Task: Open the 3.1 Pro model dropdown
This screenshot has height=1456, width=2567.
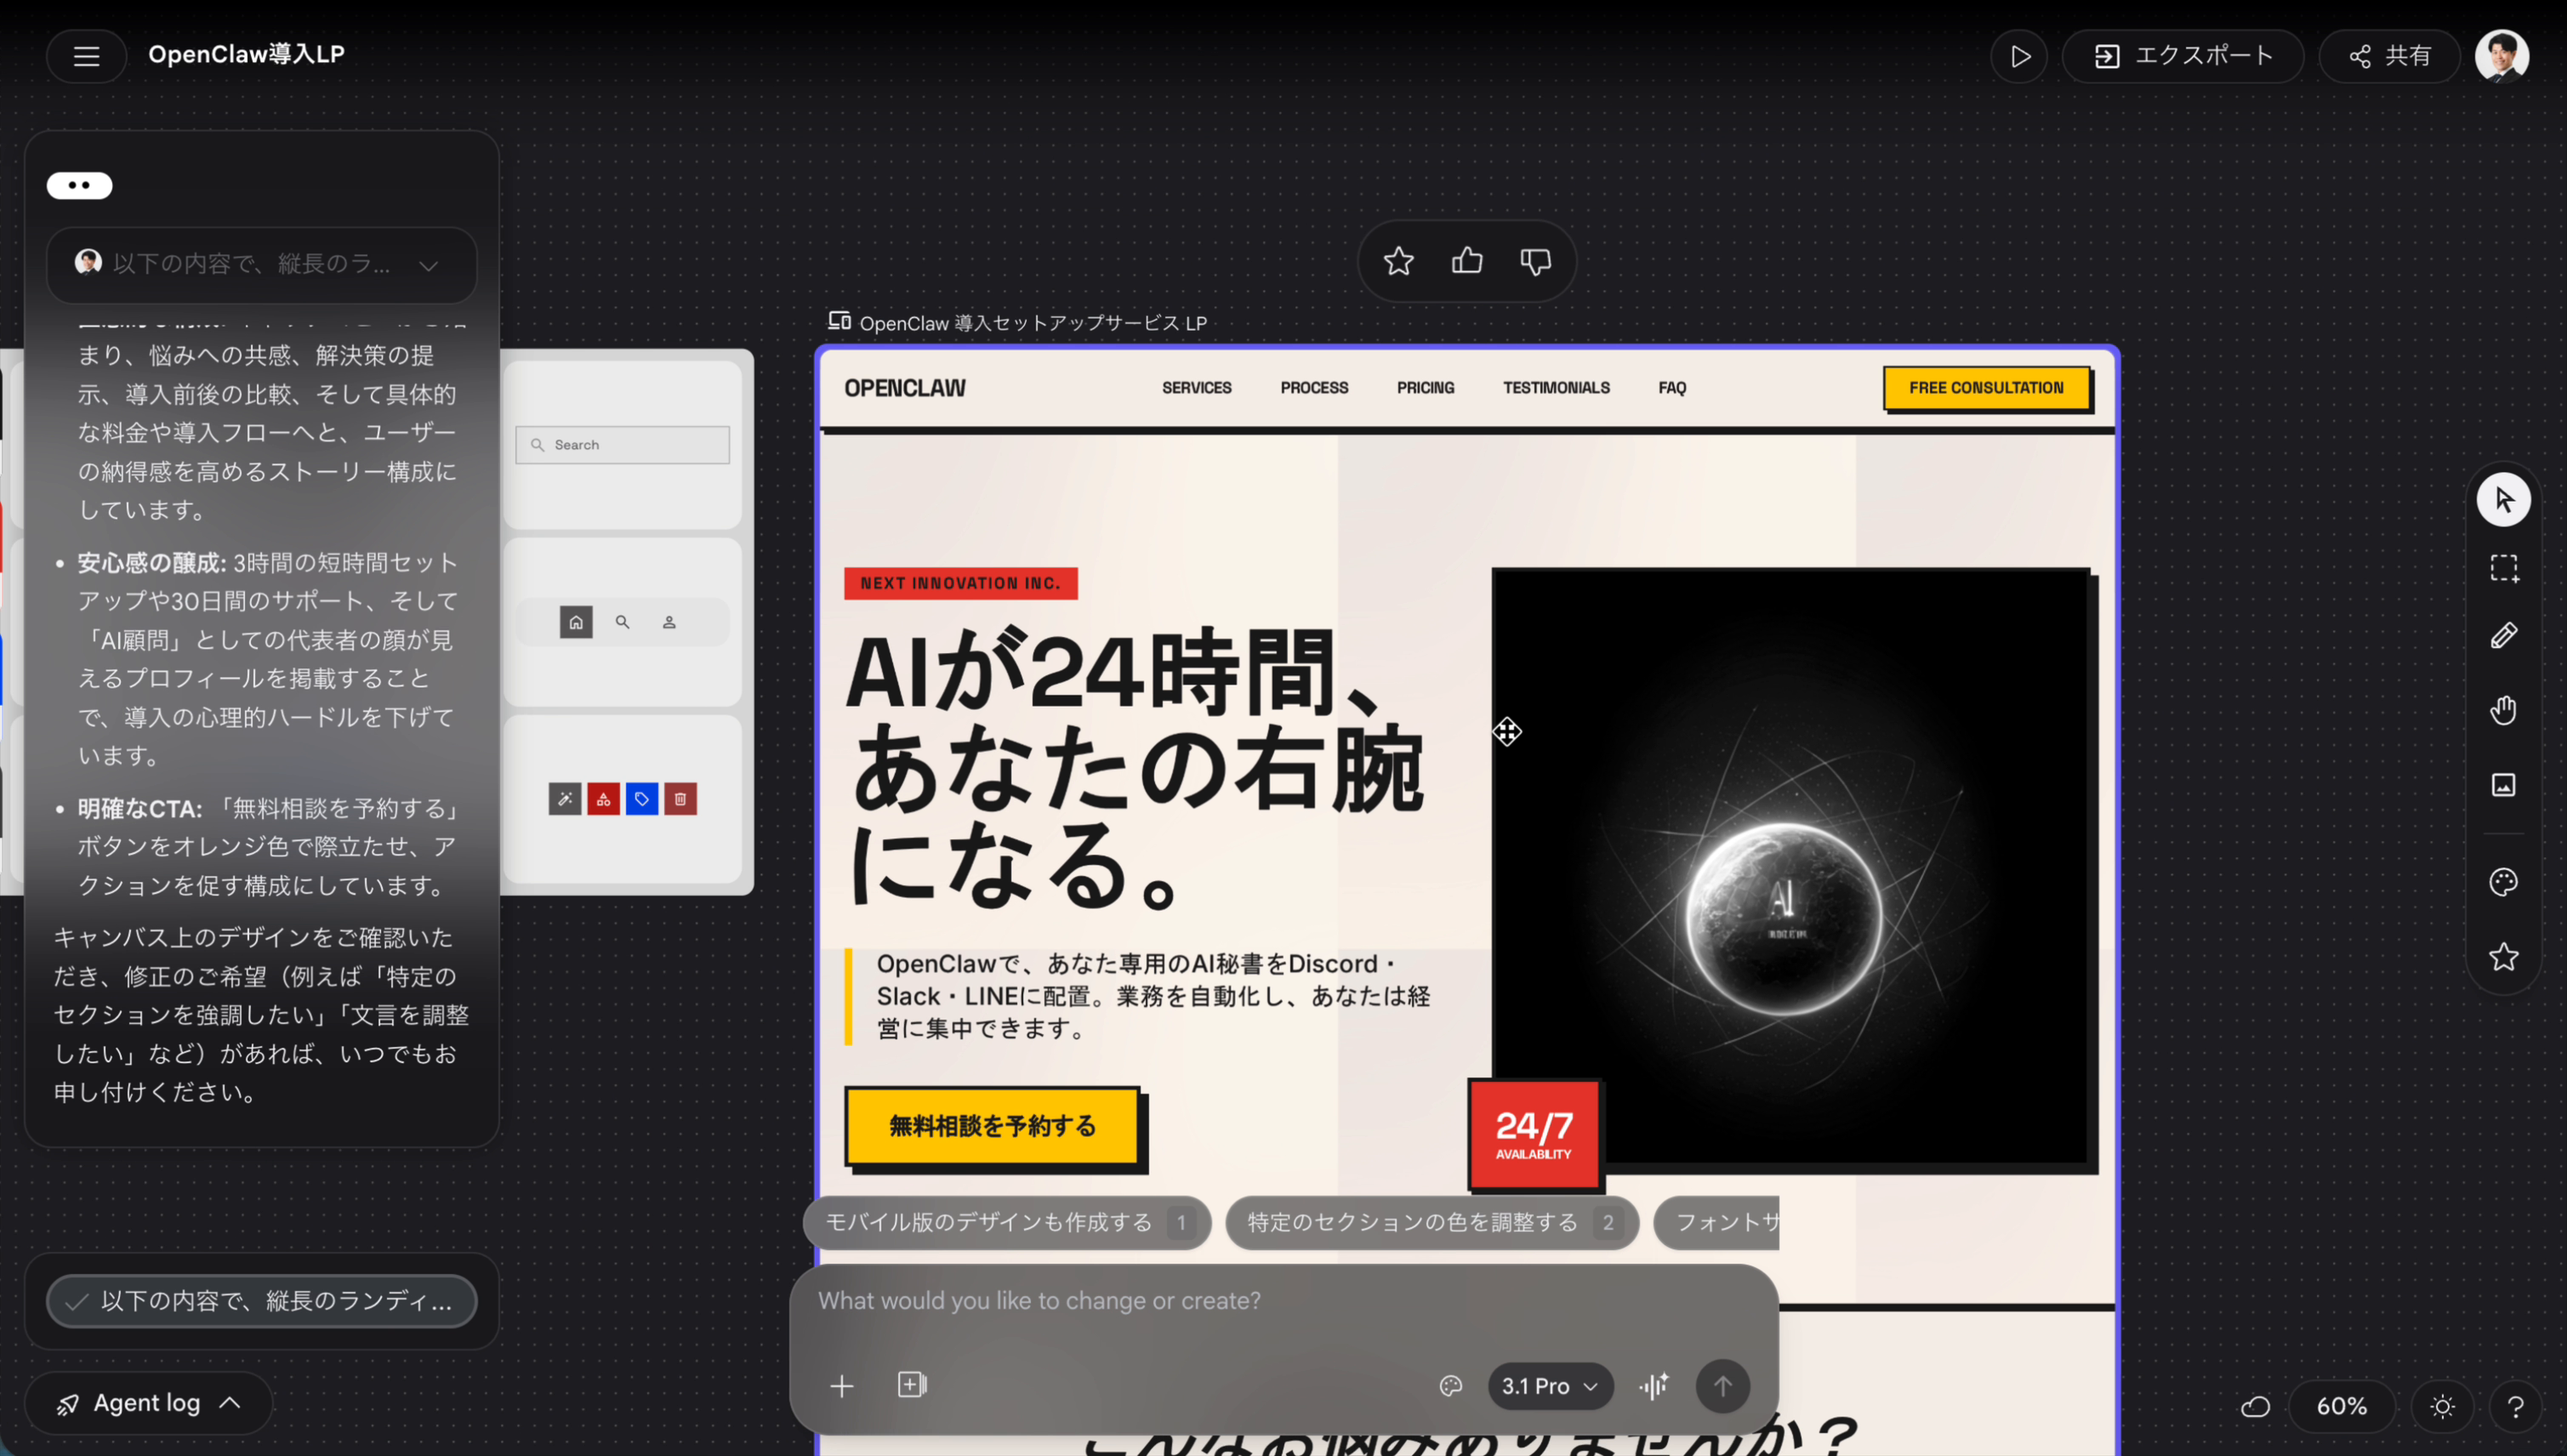Action: click(1549, 1386)
